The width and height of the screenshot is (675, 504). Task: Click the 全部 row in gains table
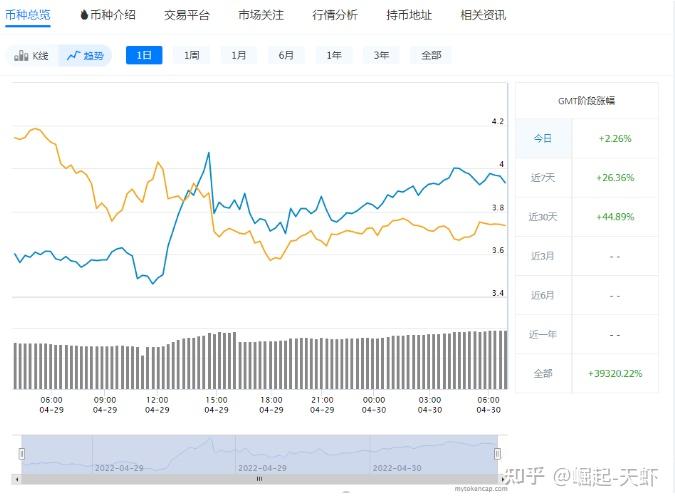click(587, 373)
